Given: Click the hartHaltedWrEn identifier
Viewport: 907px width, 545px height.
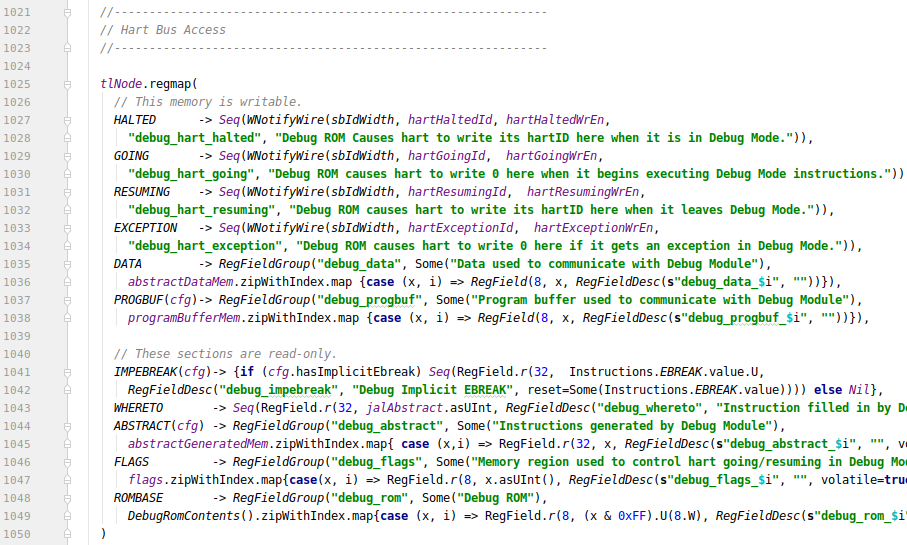Looking at the screenshot, I should coord(555,120).
